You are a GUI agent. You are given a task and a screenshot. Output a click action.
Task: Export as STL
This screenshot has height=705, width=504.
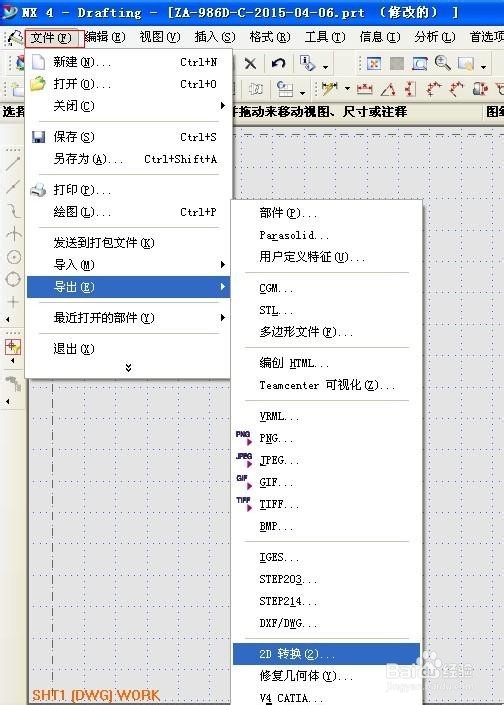click(327, 310)
